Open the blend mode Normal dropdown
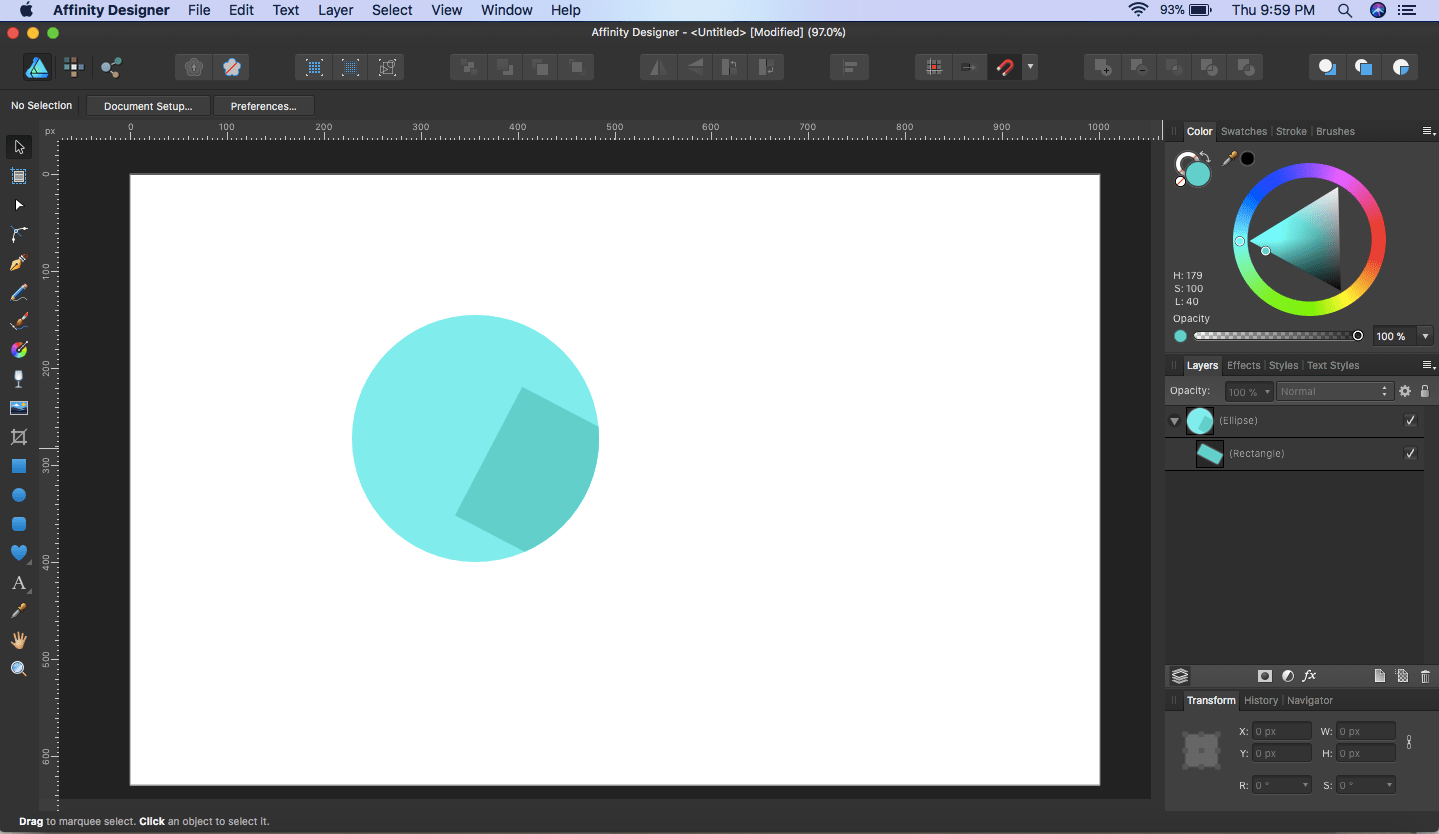This screenshot has width=1439, height=834. 1334,392
